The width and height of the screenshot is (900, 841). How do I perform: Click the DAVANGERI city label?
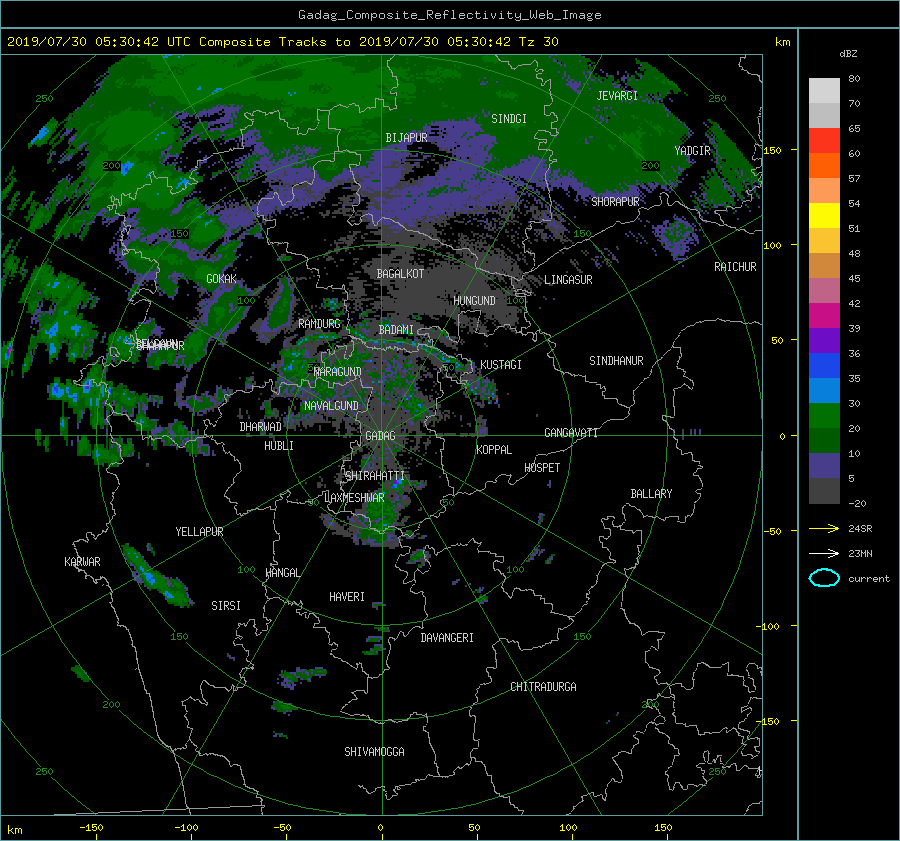[447, 637]
